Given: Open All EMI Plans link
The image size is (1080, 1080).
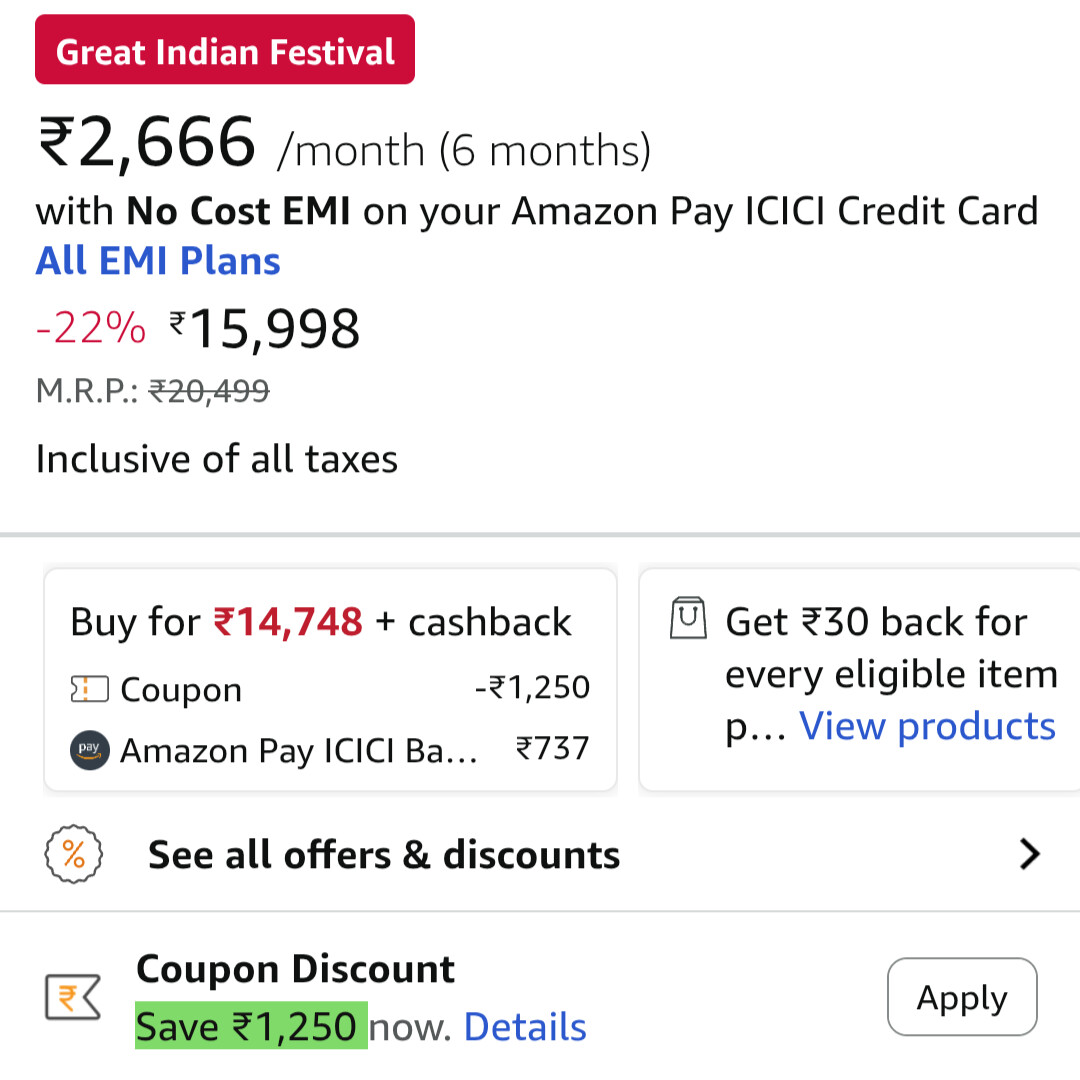Looking at the screenshot, I should (x=158, y=261).
